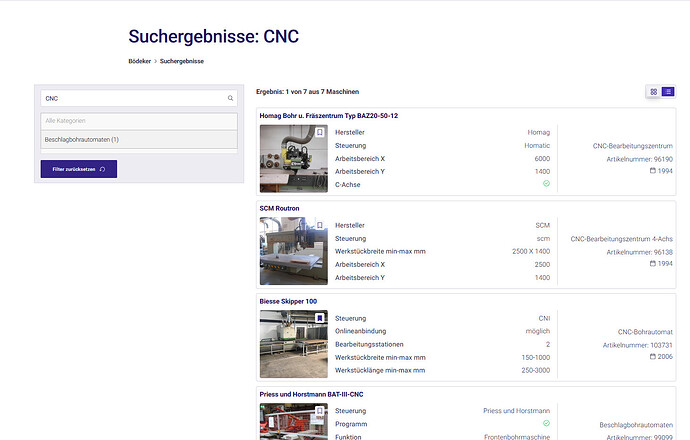This screenshot has height=440, width=690.
Task: Bookmark the Priess und Horstmann BAT-III-CNC
Action: (x=320, y=411)
